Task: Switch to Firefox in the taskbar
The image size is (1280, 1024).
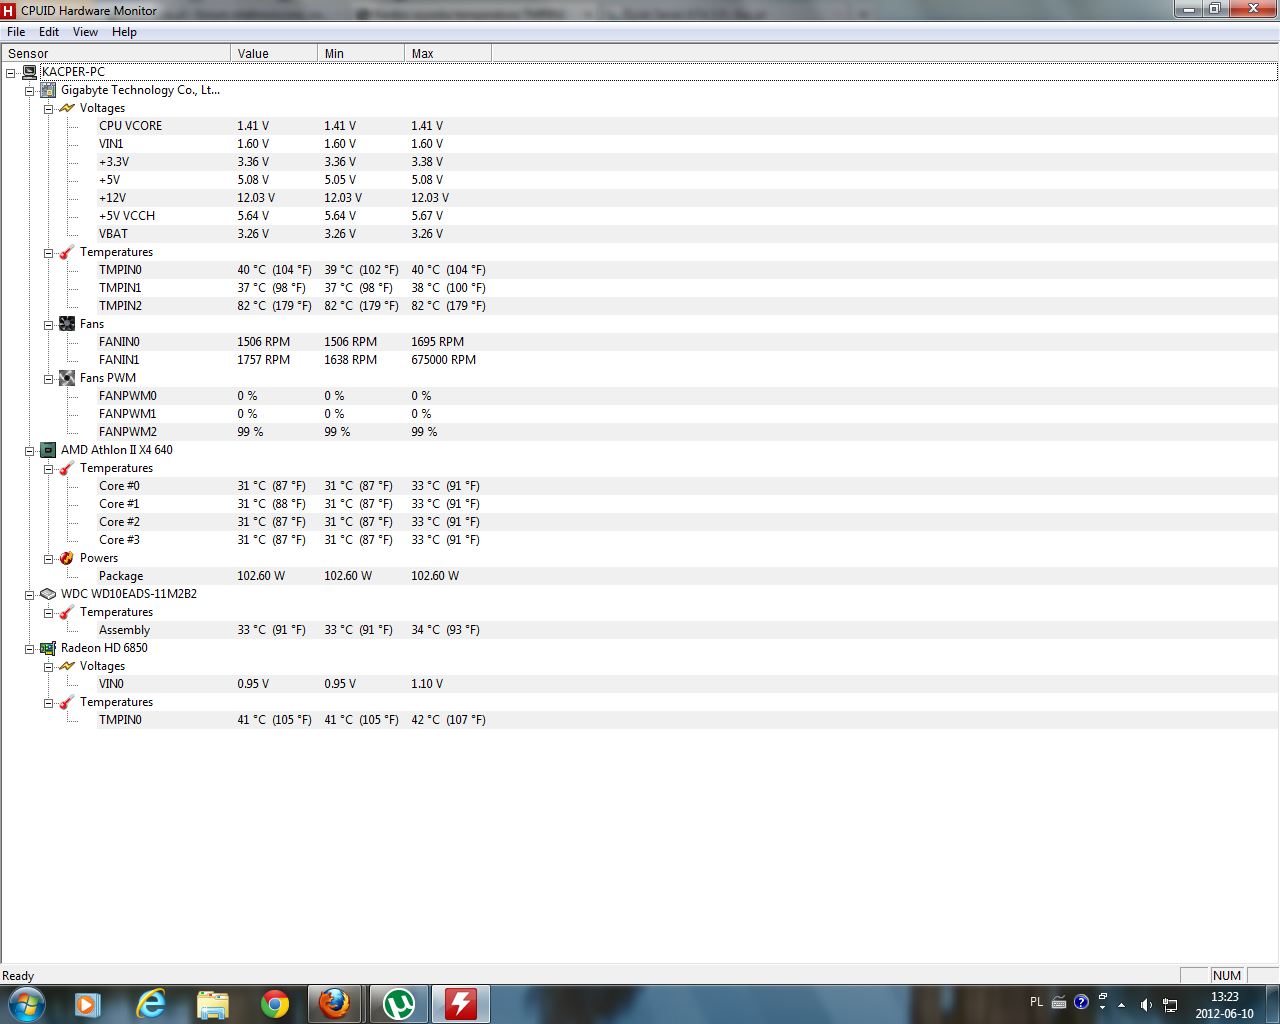Action: 335,1004
